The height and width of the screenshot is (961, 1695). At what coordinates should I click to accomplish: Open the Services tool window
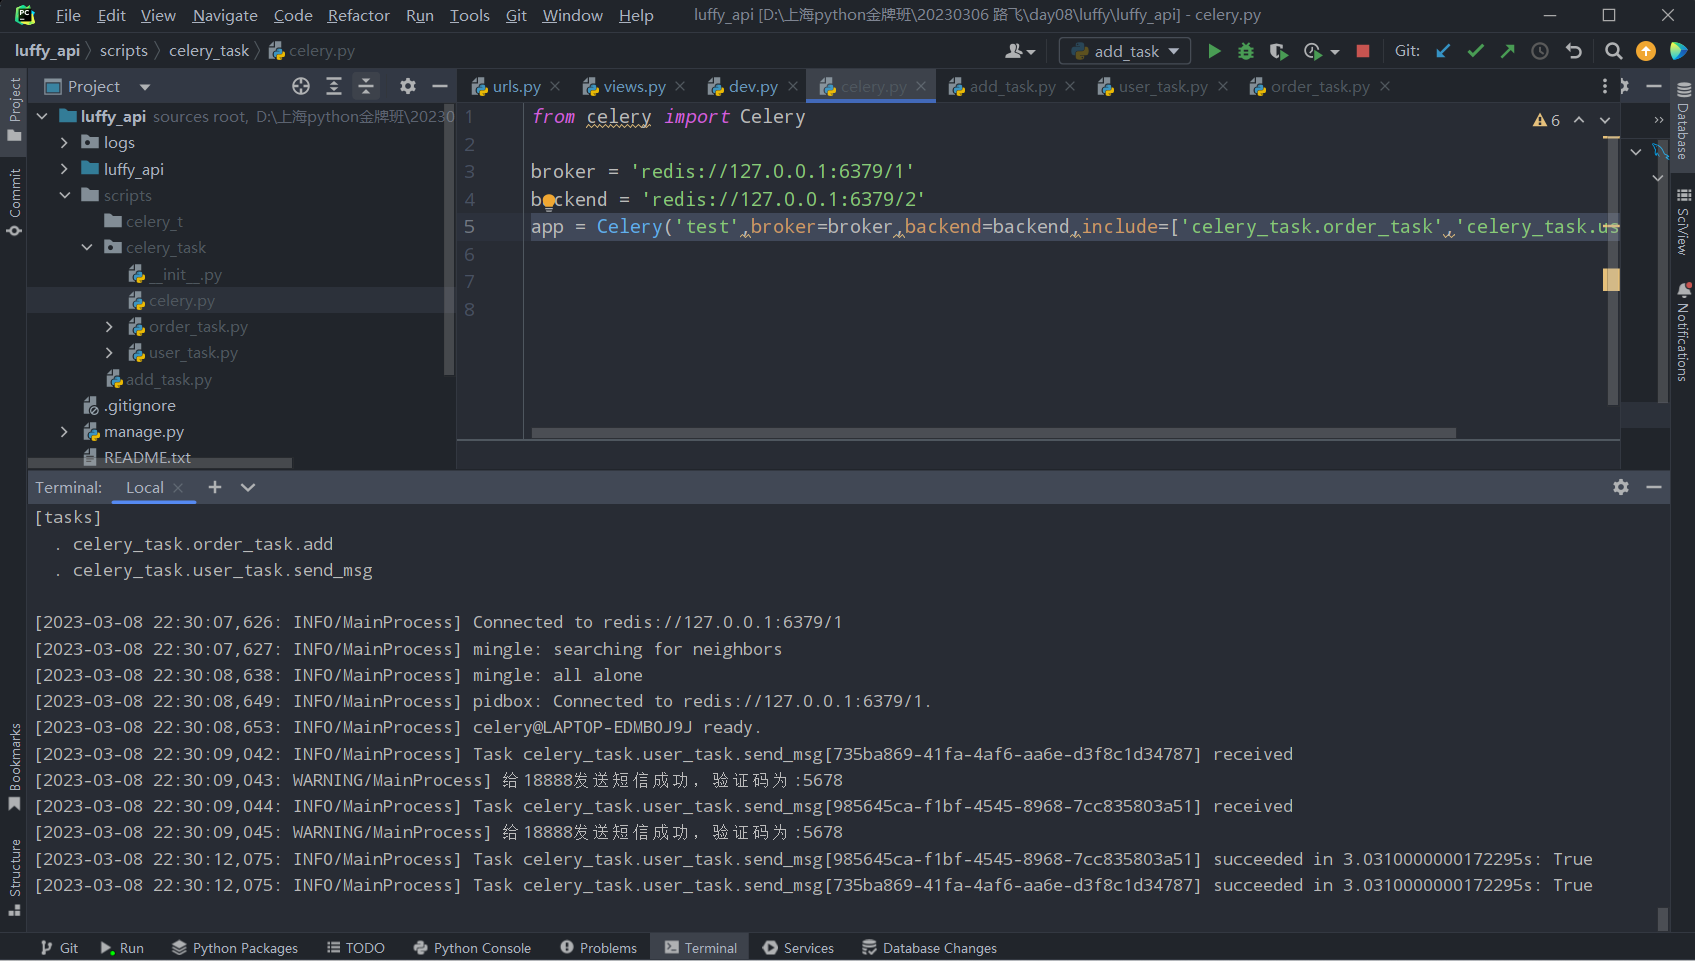coord(798,948)
